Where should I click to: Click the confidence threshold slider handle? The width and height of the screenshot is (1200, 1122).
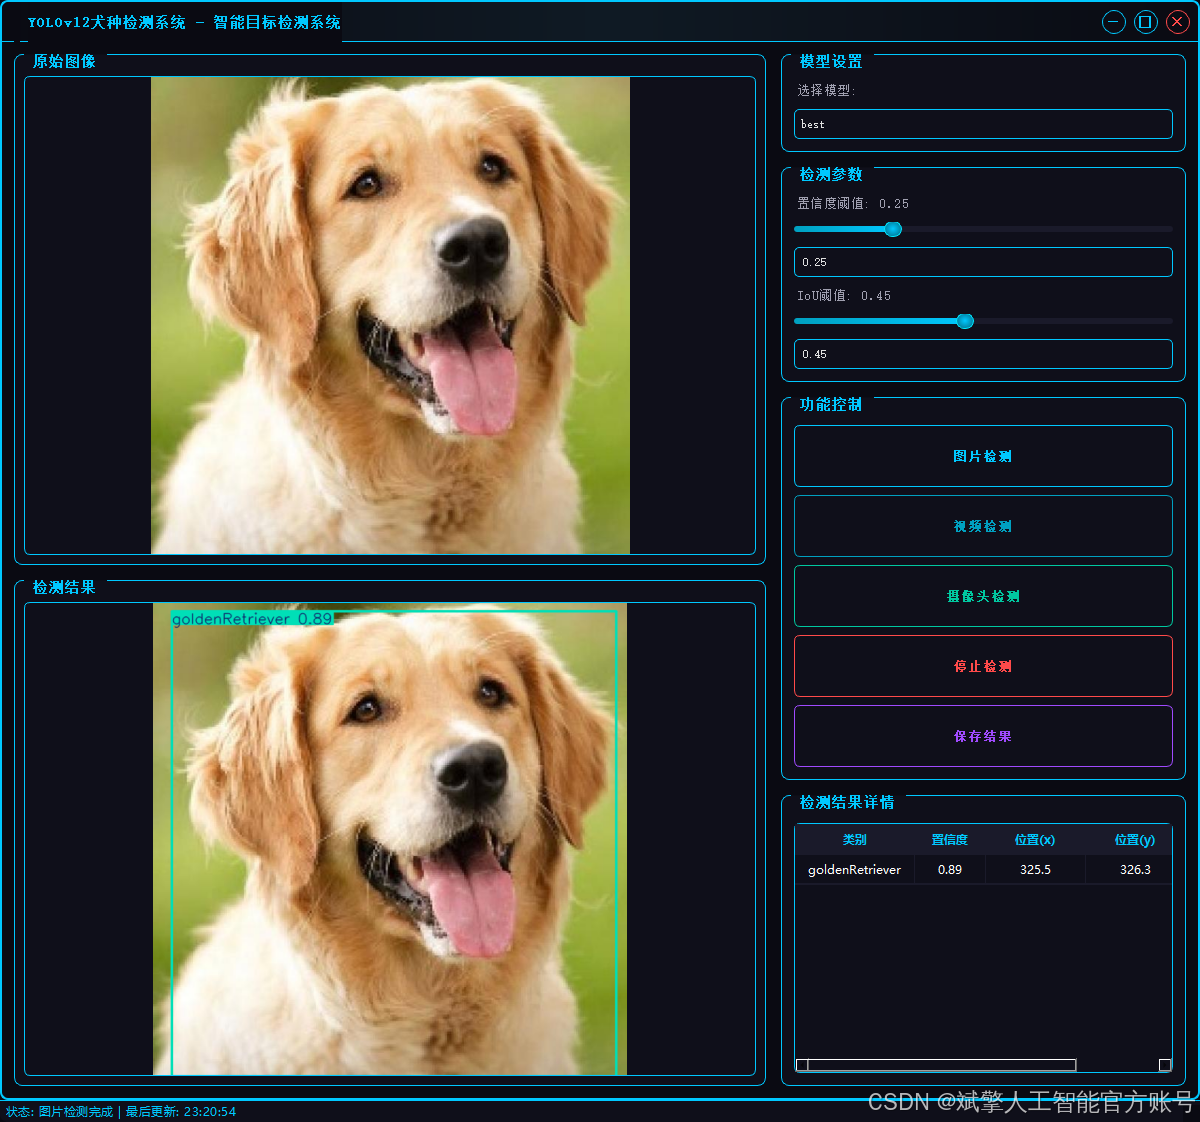point(893,229)
